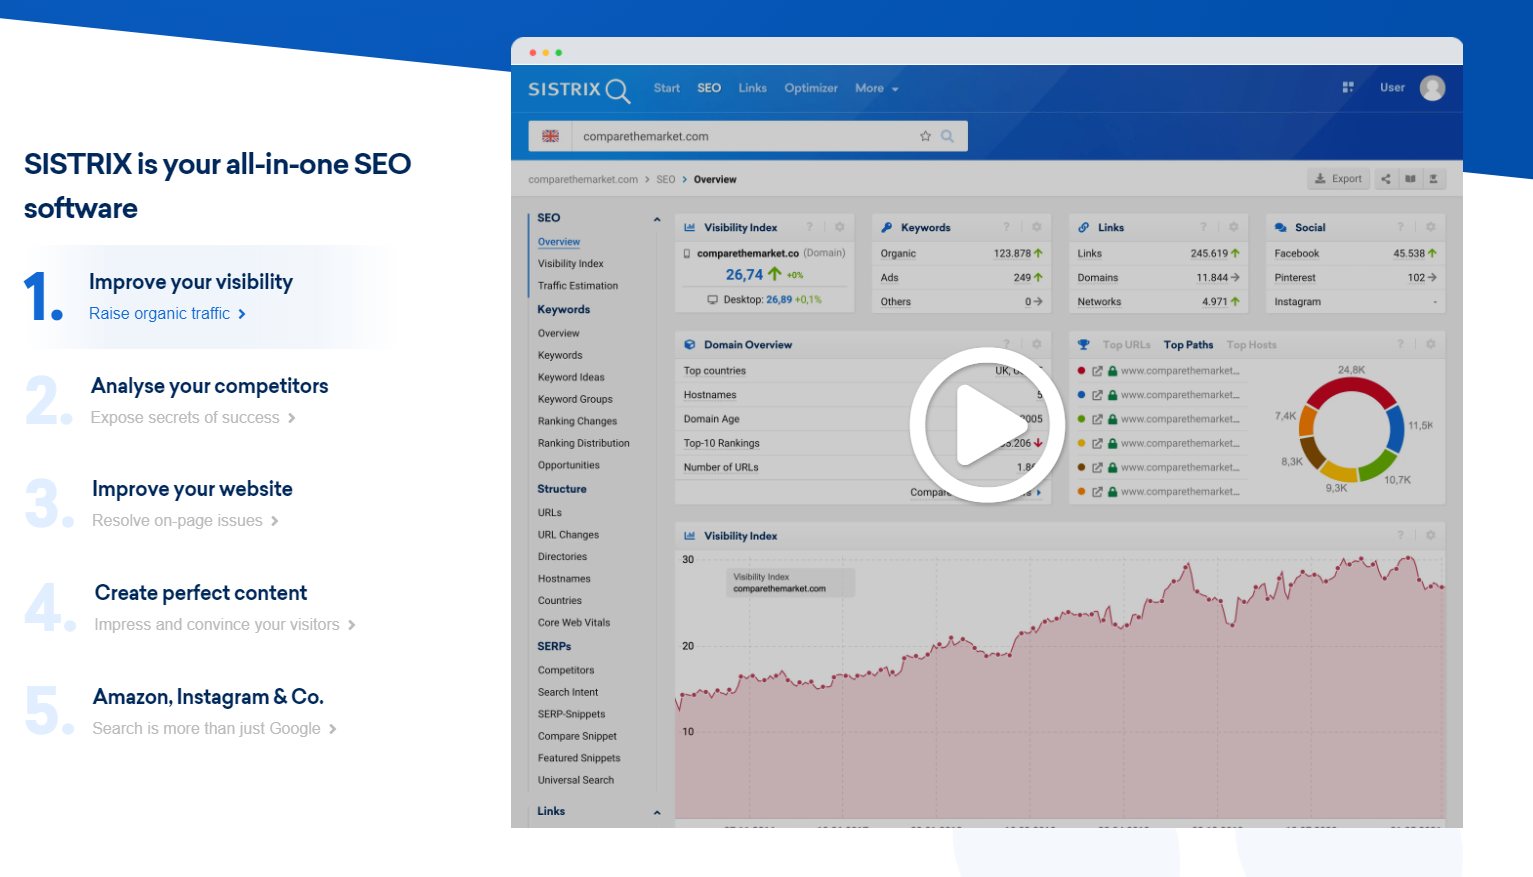
Task: Collapse the Links sidebar section chevron
Action: (657, 812)
